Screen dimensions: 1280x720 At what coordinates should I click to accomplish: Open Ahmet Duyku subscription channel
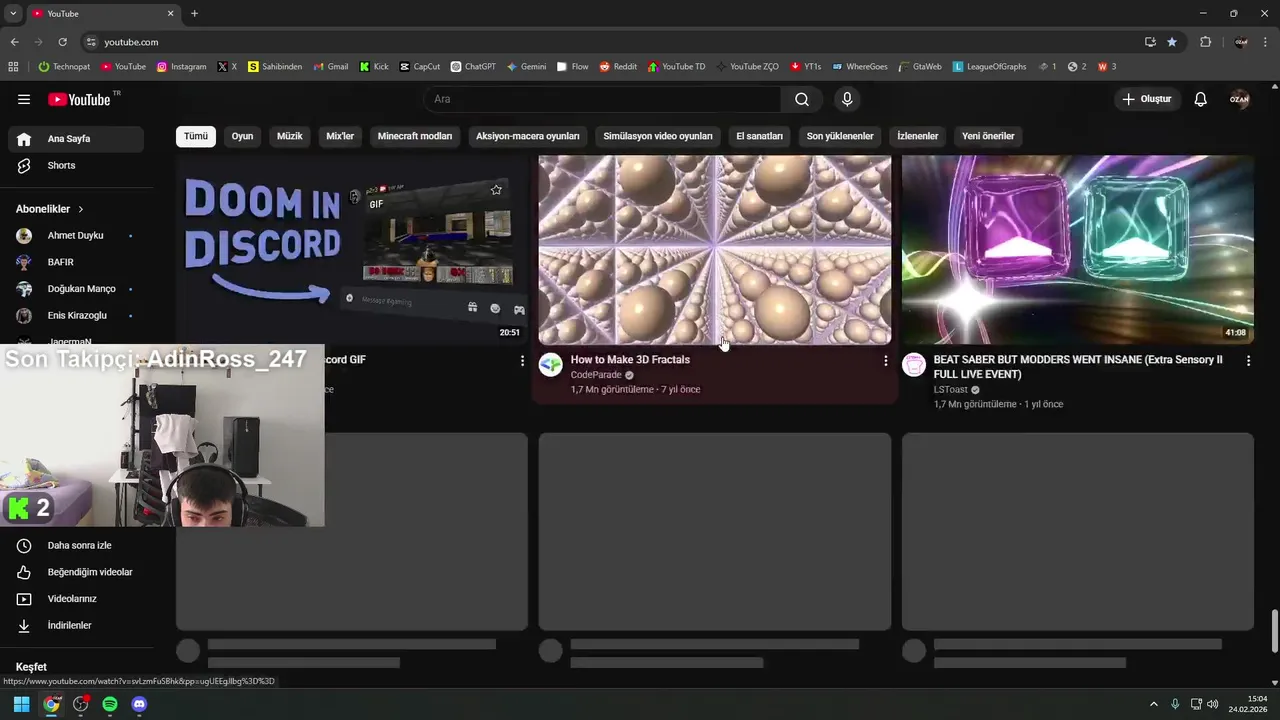(x=76, y=235)
